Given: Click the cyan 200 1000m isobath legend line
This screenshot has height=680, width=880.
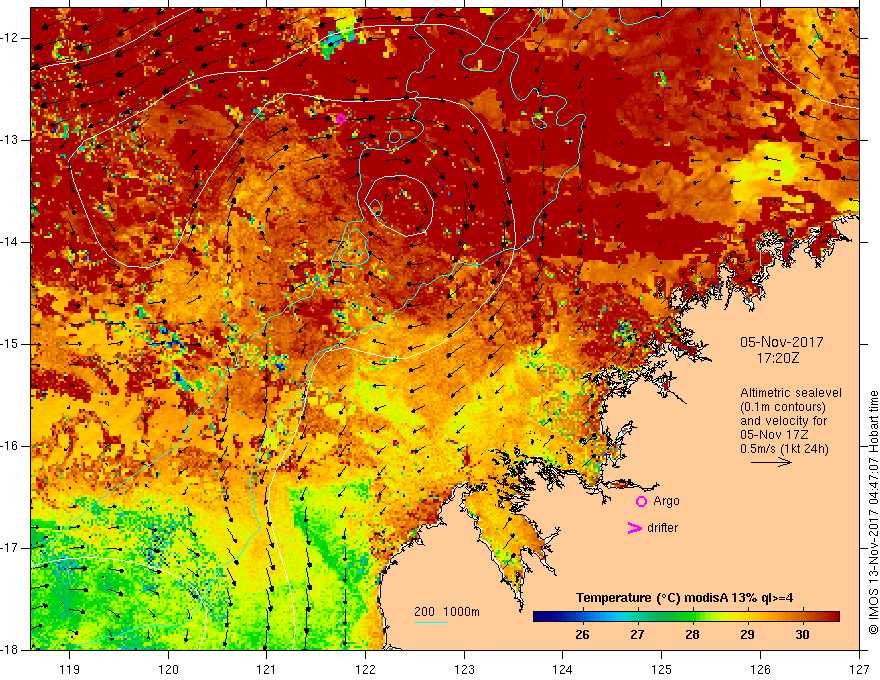Looking at the screenshot, I should (x=430, y=622).
